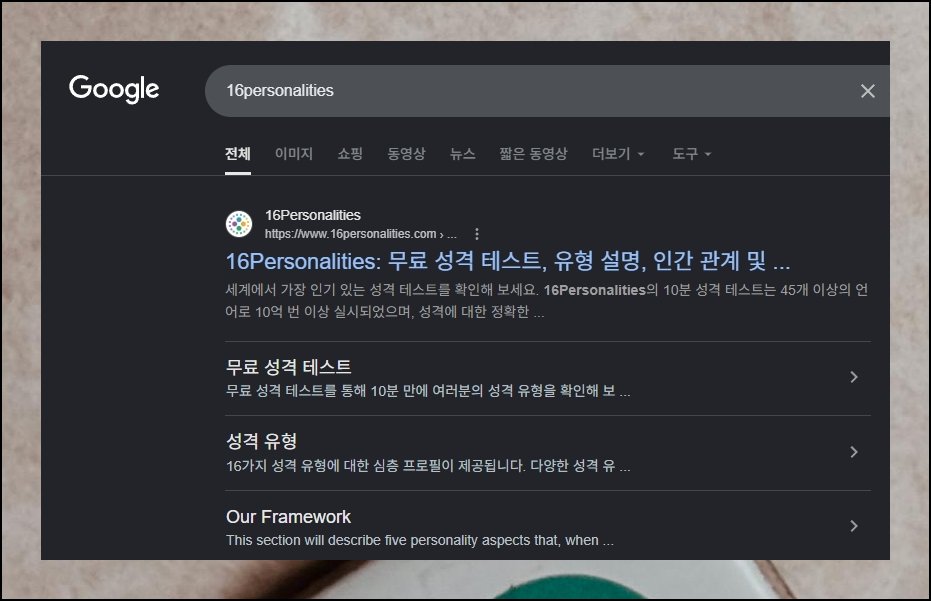Clear the search box with the X icon
This screenshot has width=931, height=601.
[867, 91]
